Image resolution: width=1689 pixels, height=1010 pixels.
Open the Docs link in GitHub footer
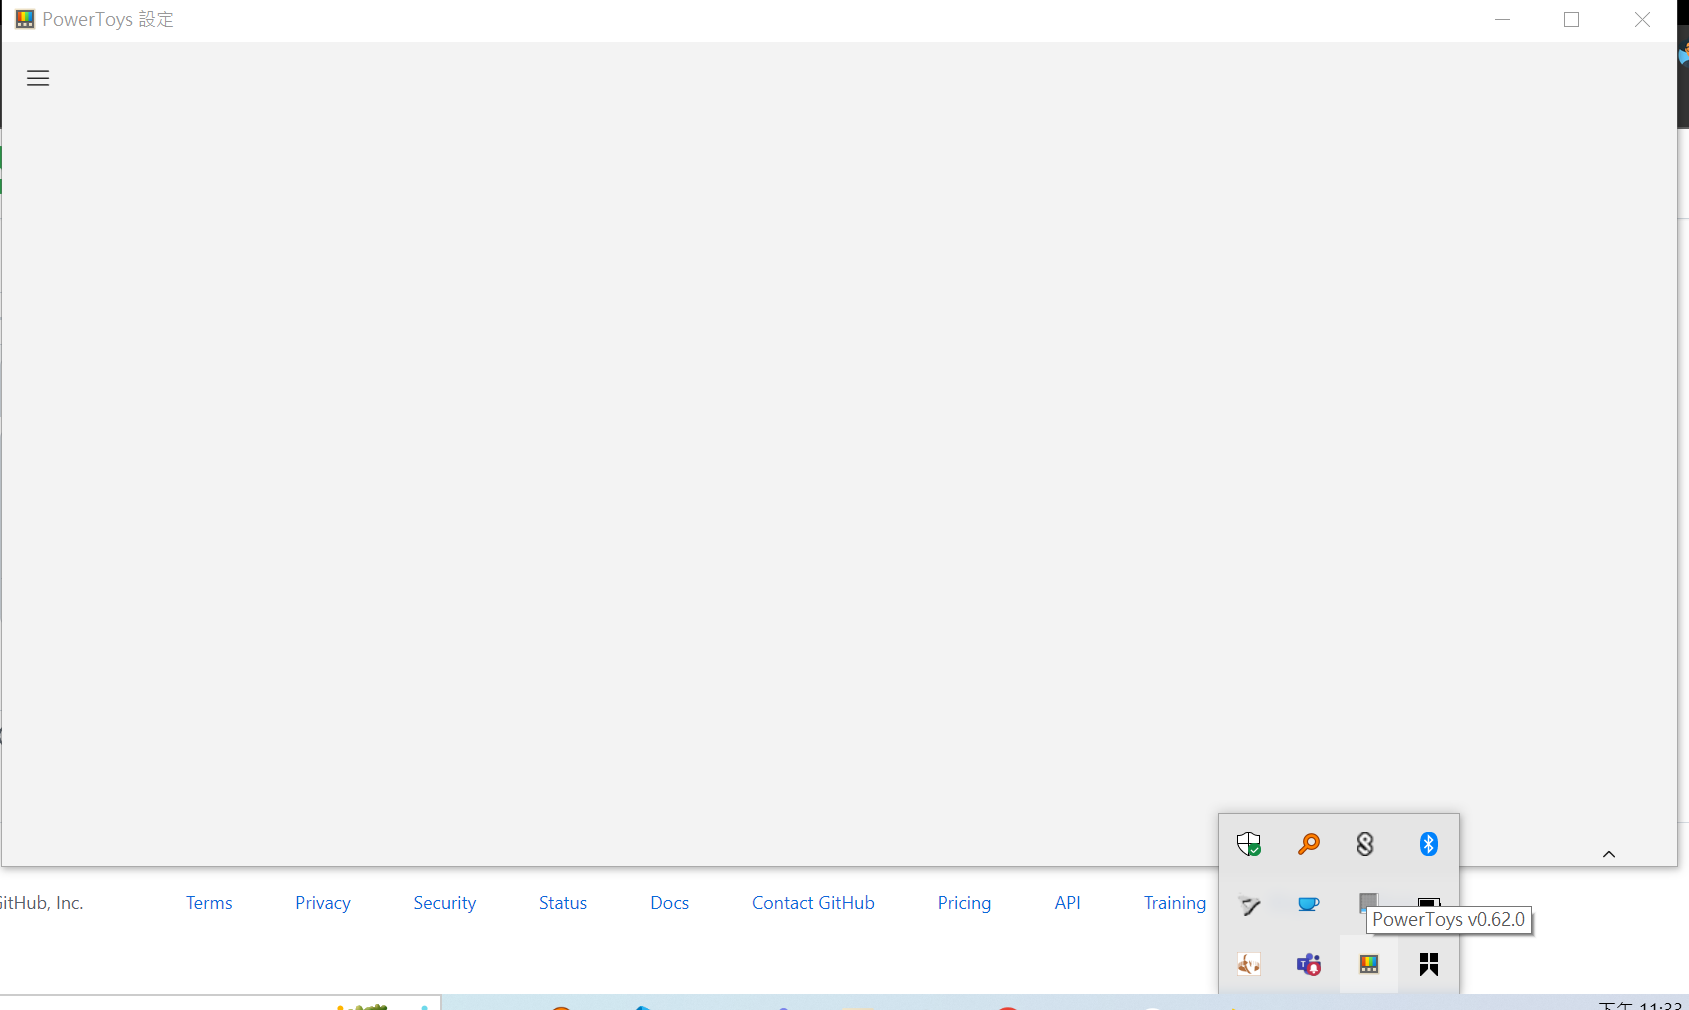pos(670,903)
